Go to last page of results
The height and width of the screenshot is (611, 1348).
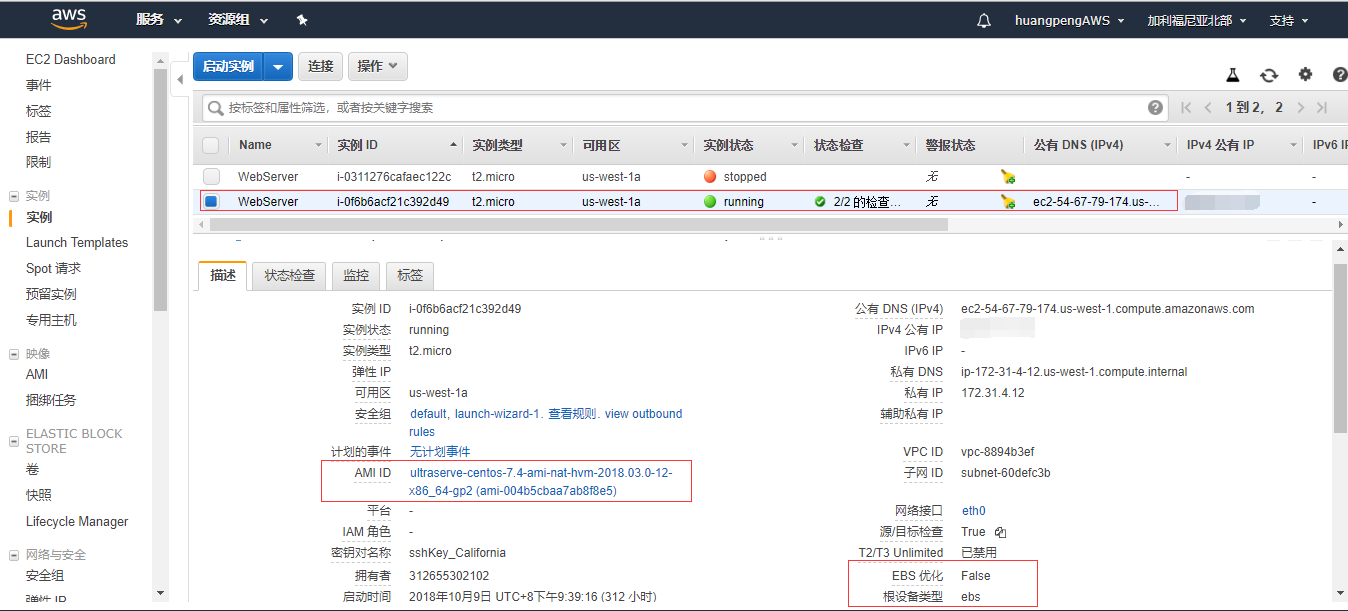point(1322,108)
